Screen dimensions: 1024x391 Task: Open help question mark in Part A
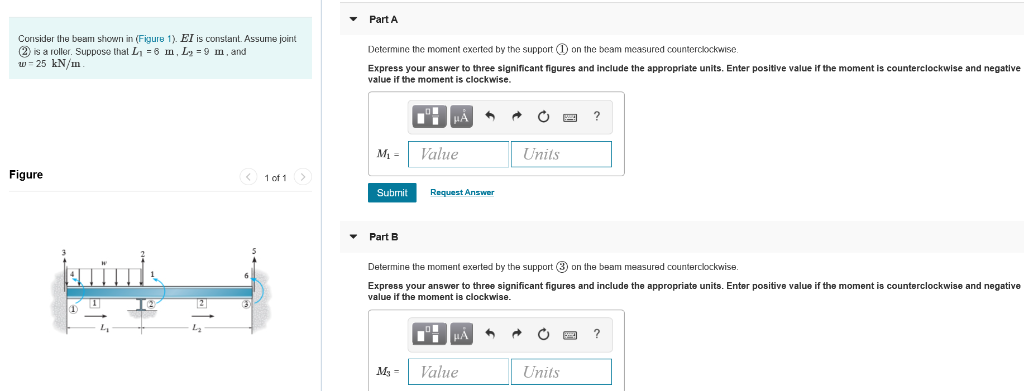point(596,117)
